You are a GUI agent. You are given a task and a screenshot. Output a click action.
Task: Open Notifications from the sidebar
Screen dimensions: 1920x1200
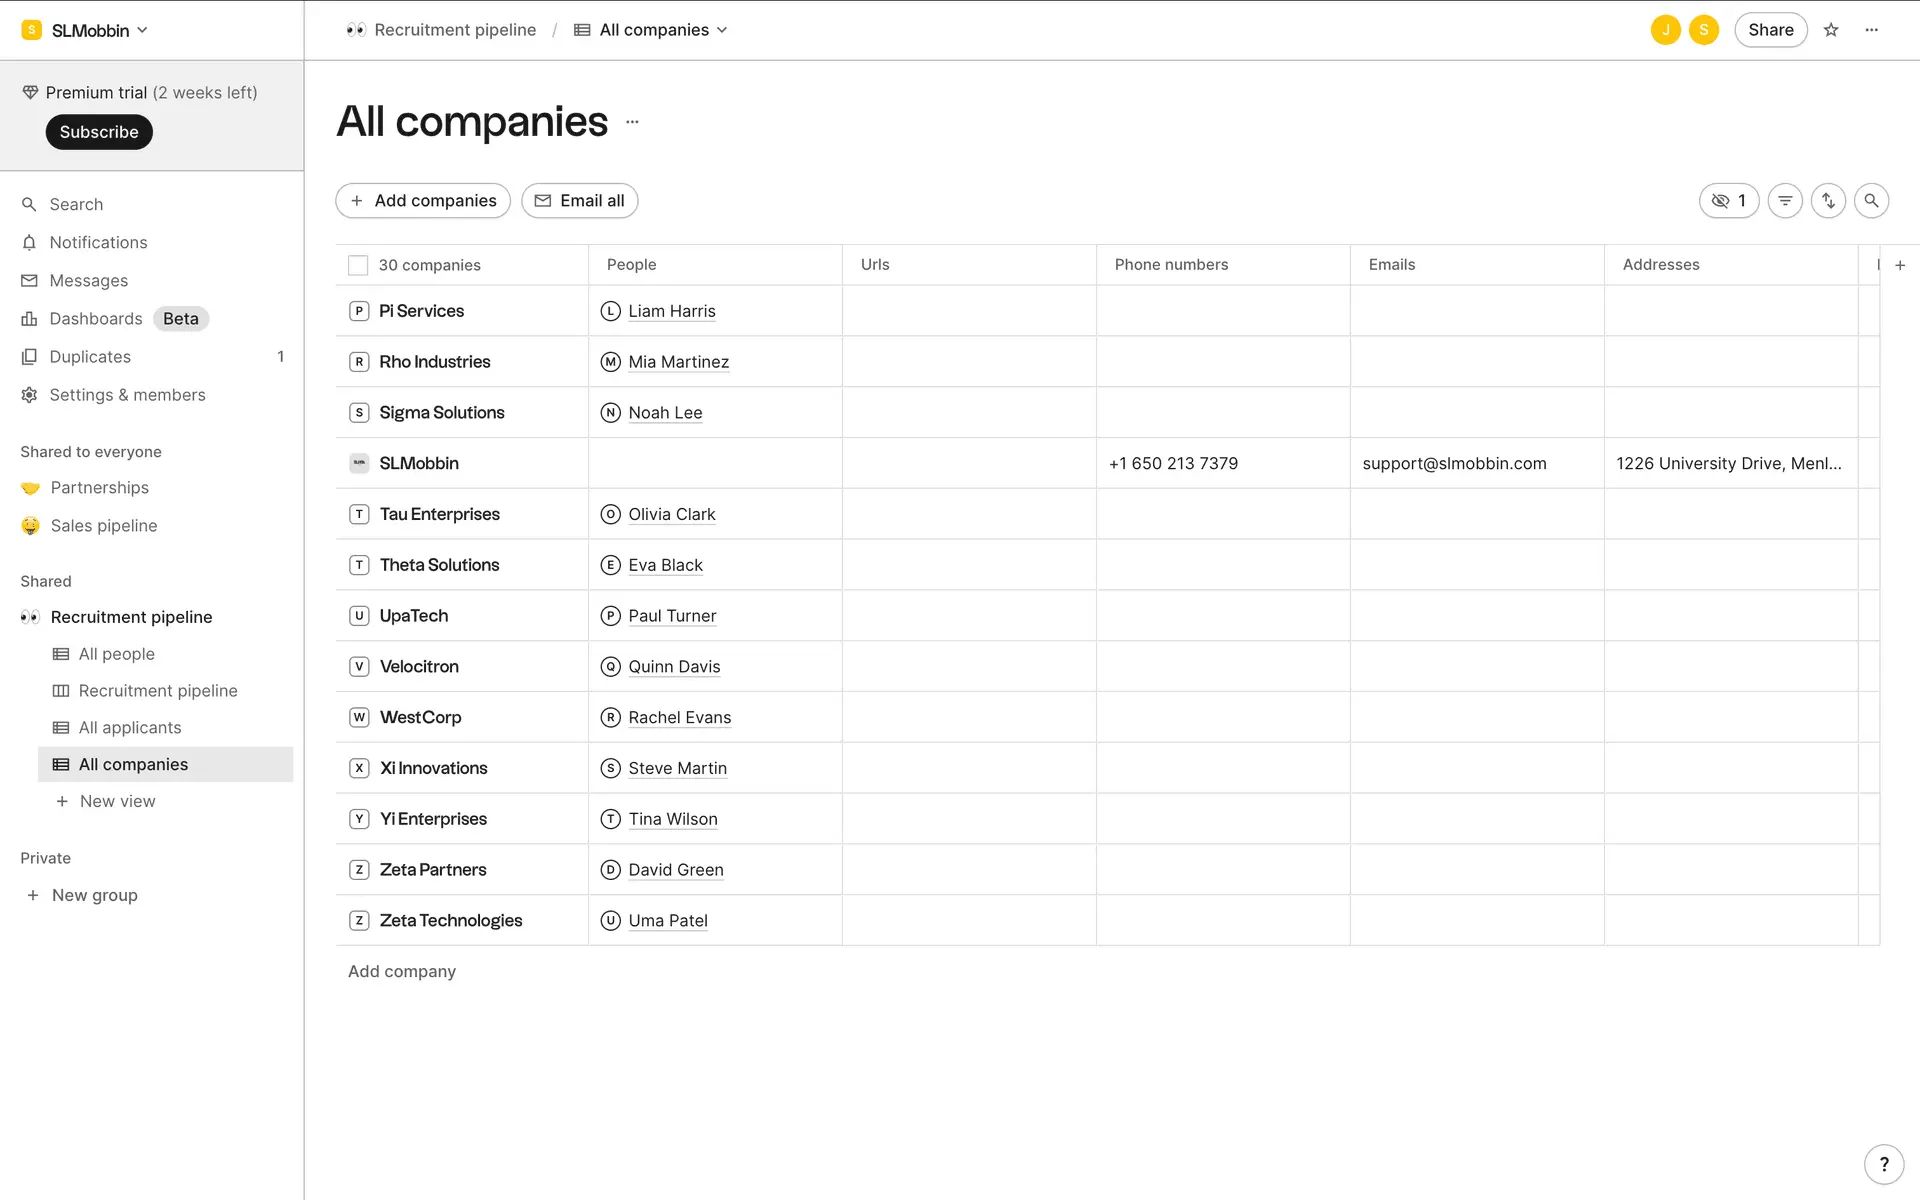click(98, 242)
